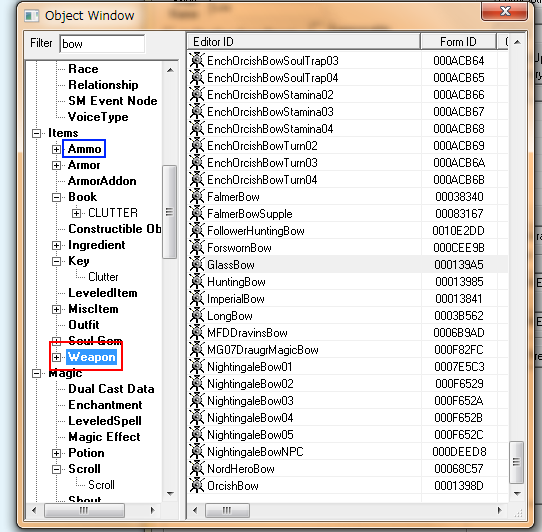Image resolution: width=542 pixels, height=532 pixels.
Task: Click the weapon icon beside NordHeroBow
Action: pyautogui.click(x=197, y=469)
